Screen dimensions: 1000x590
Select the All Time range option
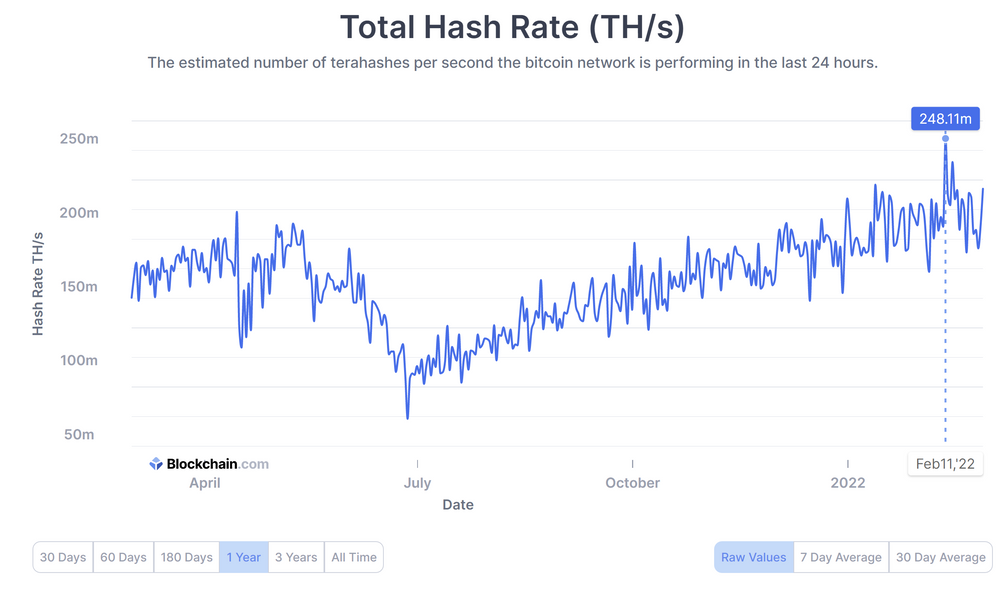[x=354, y=557]
